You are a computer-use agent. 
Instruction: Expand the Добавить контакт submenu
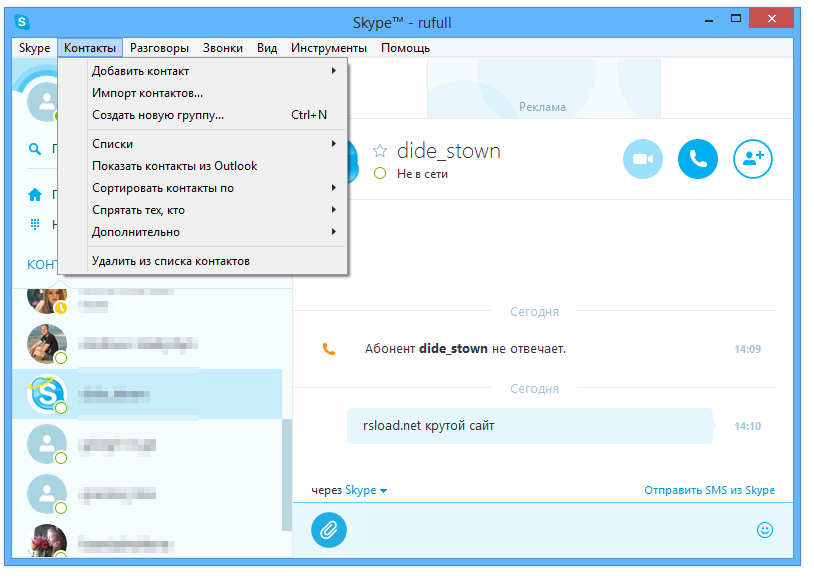click(x=202, y=71)
